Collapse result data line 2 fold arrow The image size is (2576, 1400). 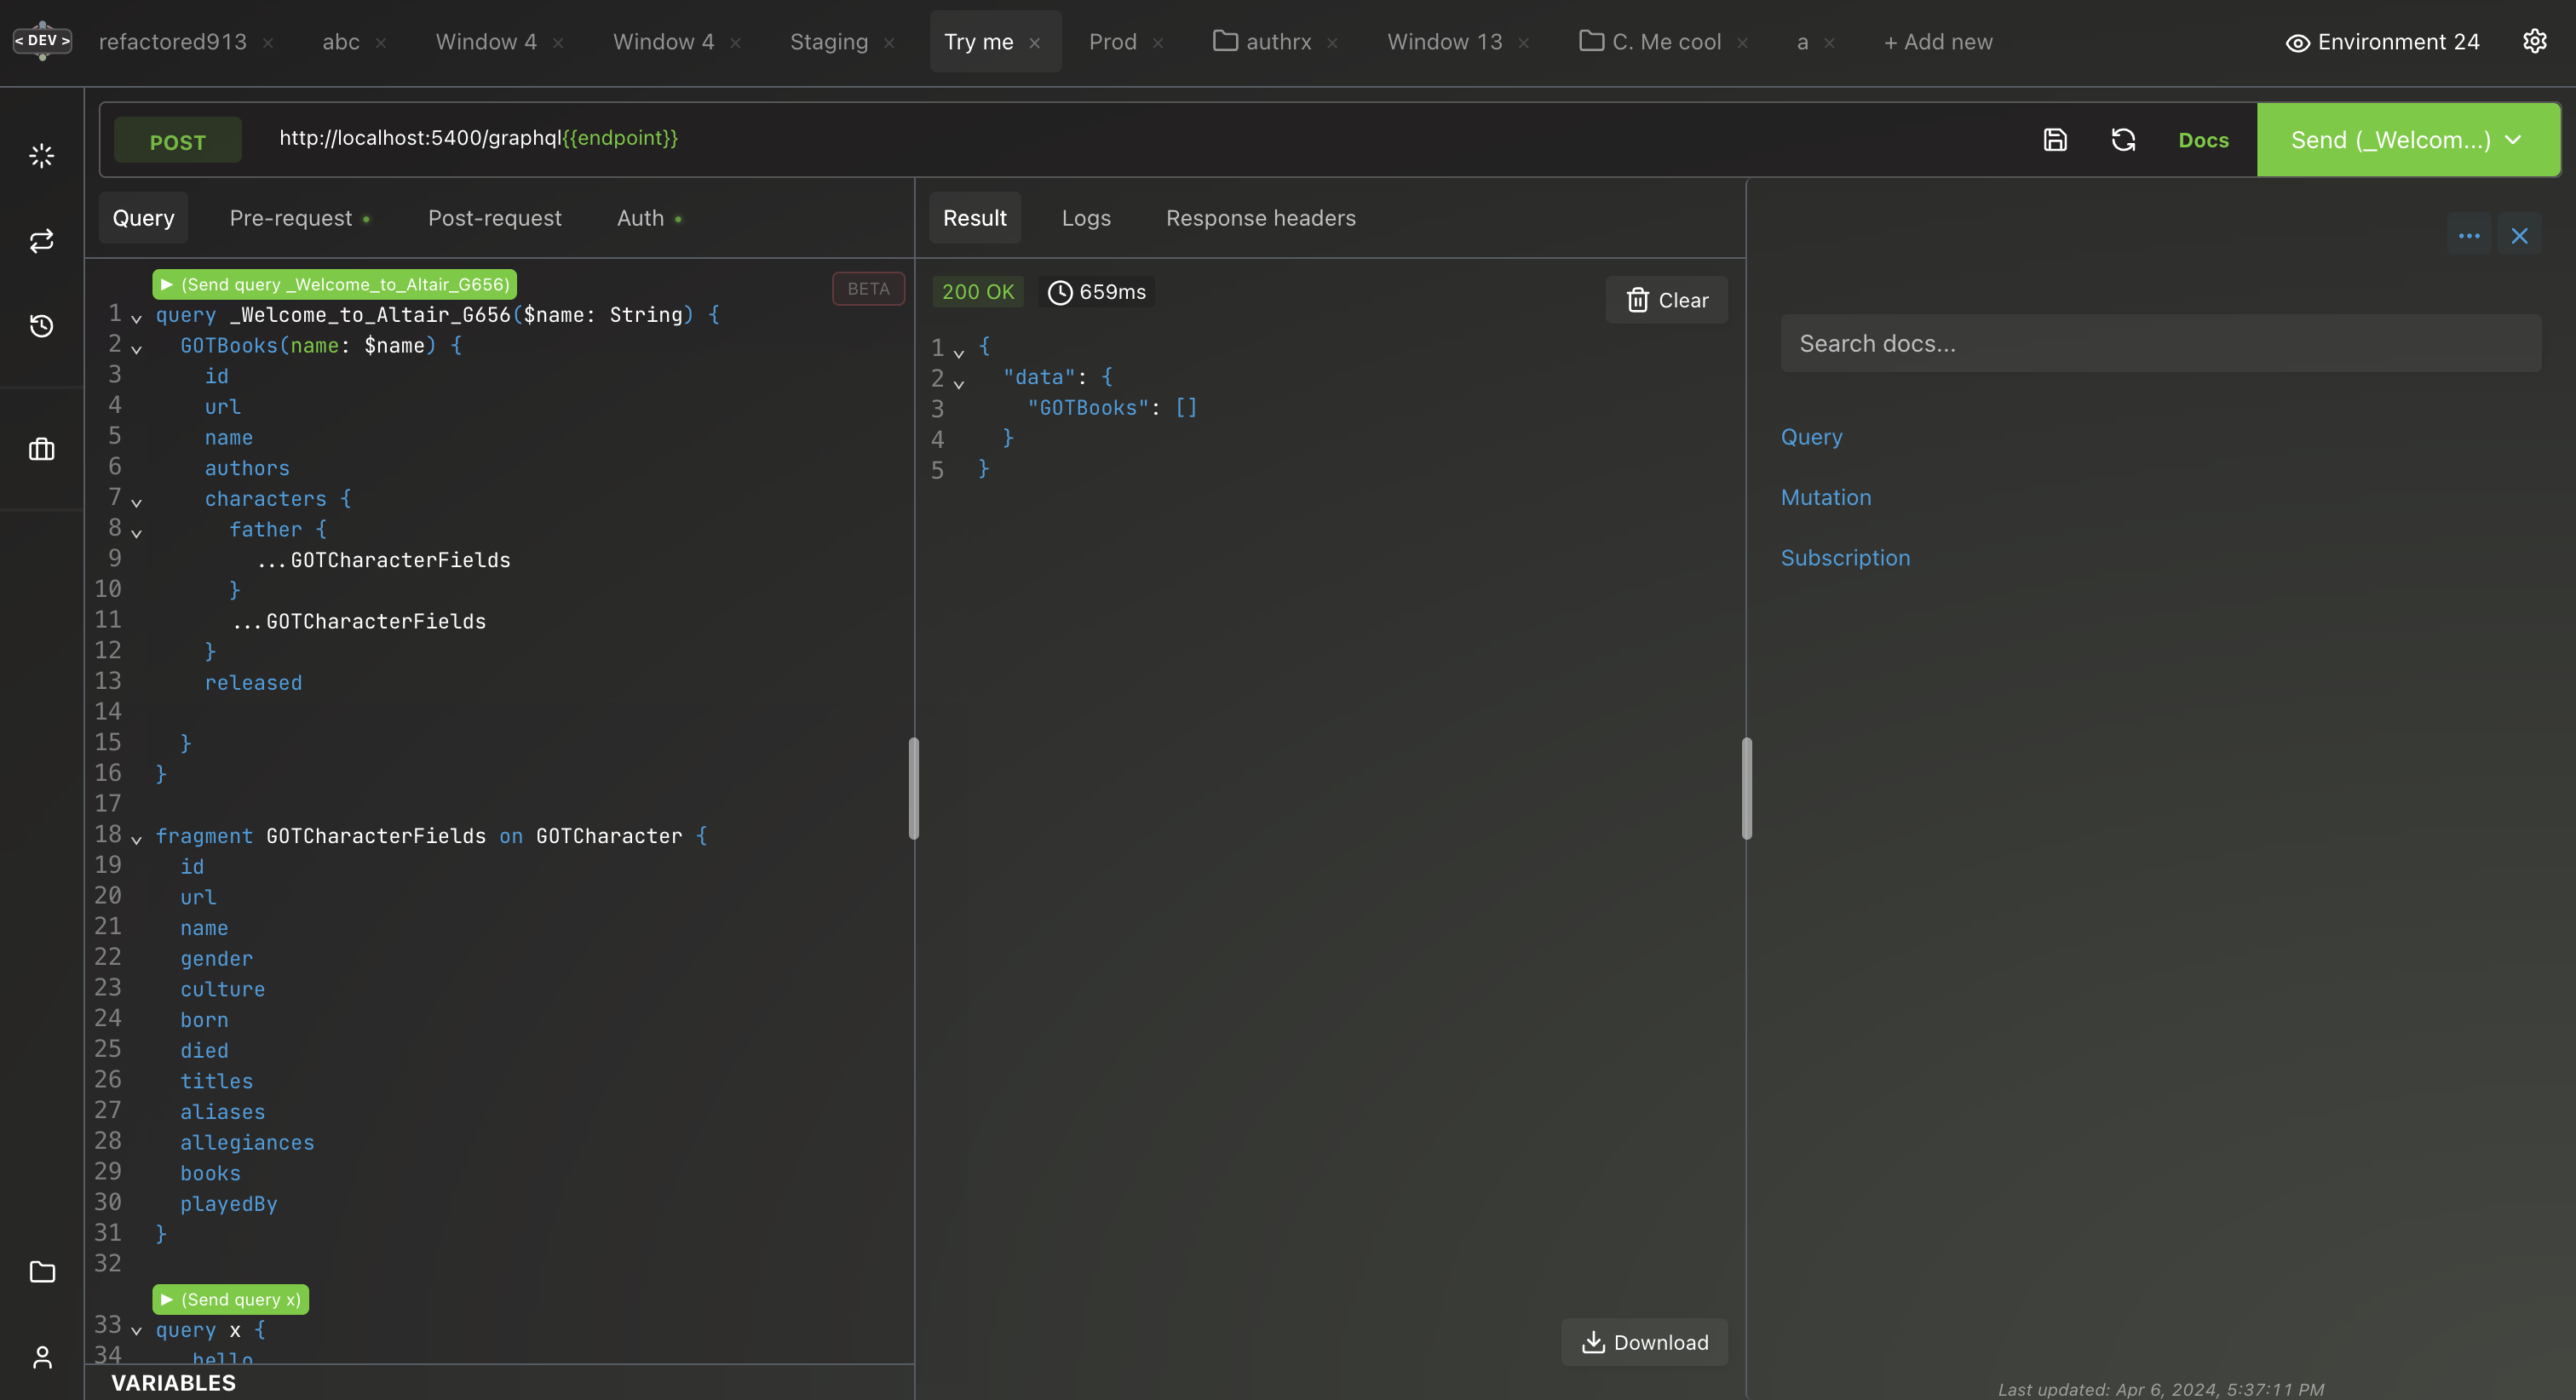pyautogui.click(x=959, y=383)
